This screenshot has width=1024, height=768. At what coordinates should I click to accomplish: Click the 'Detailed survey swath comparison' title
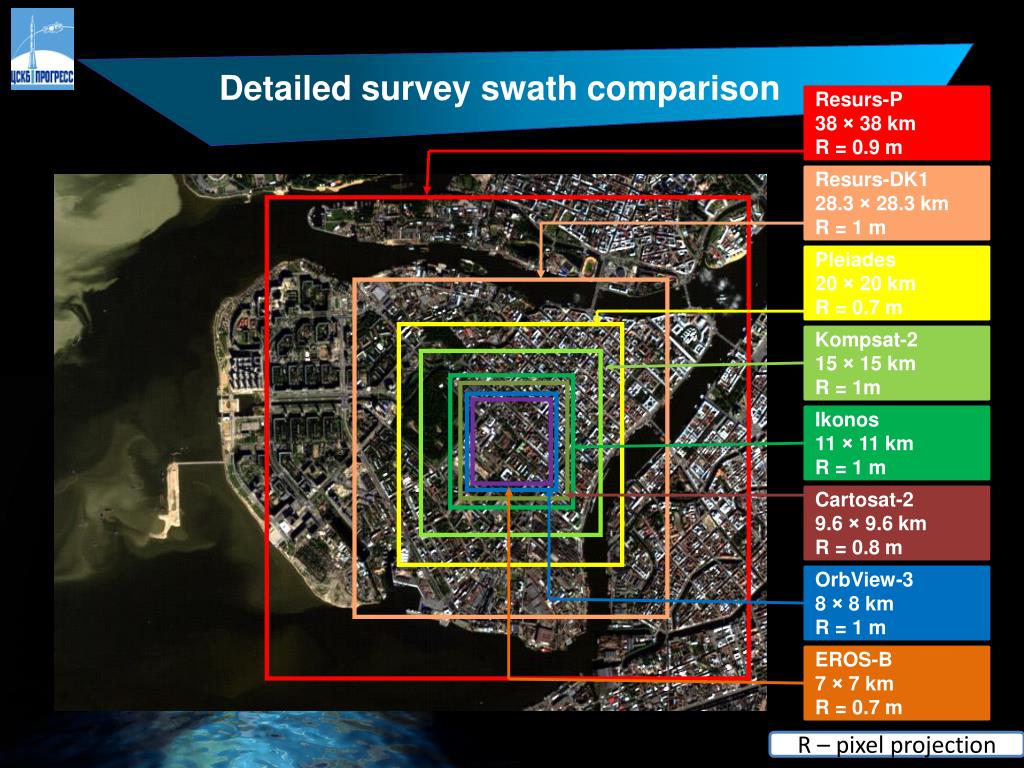(x=500, y=88)
